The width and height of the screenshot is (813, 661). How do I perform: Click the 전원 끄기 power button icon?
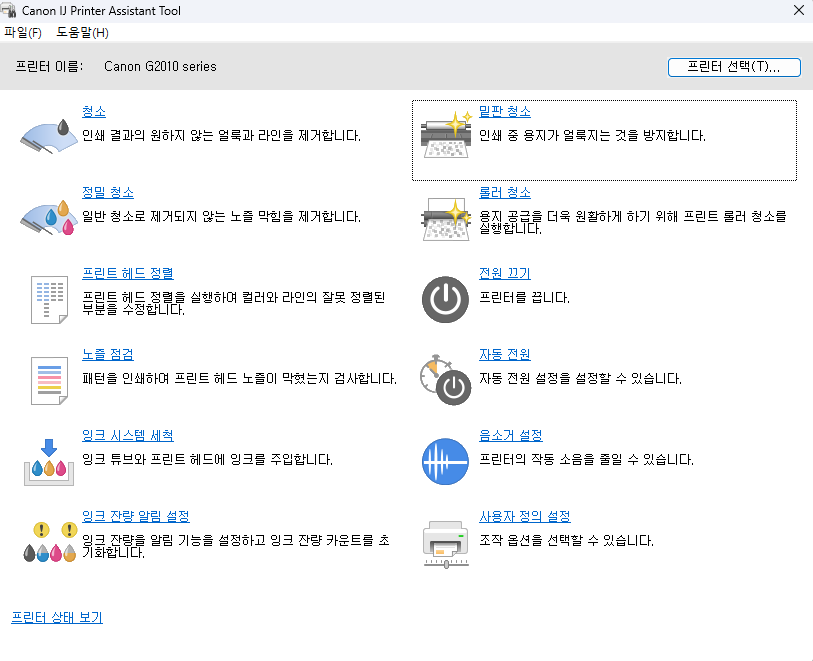pyautogui.click(x=445, y=300)
